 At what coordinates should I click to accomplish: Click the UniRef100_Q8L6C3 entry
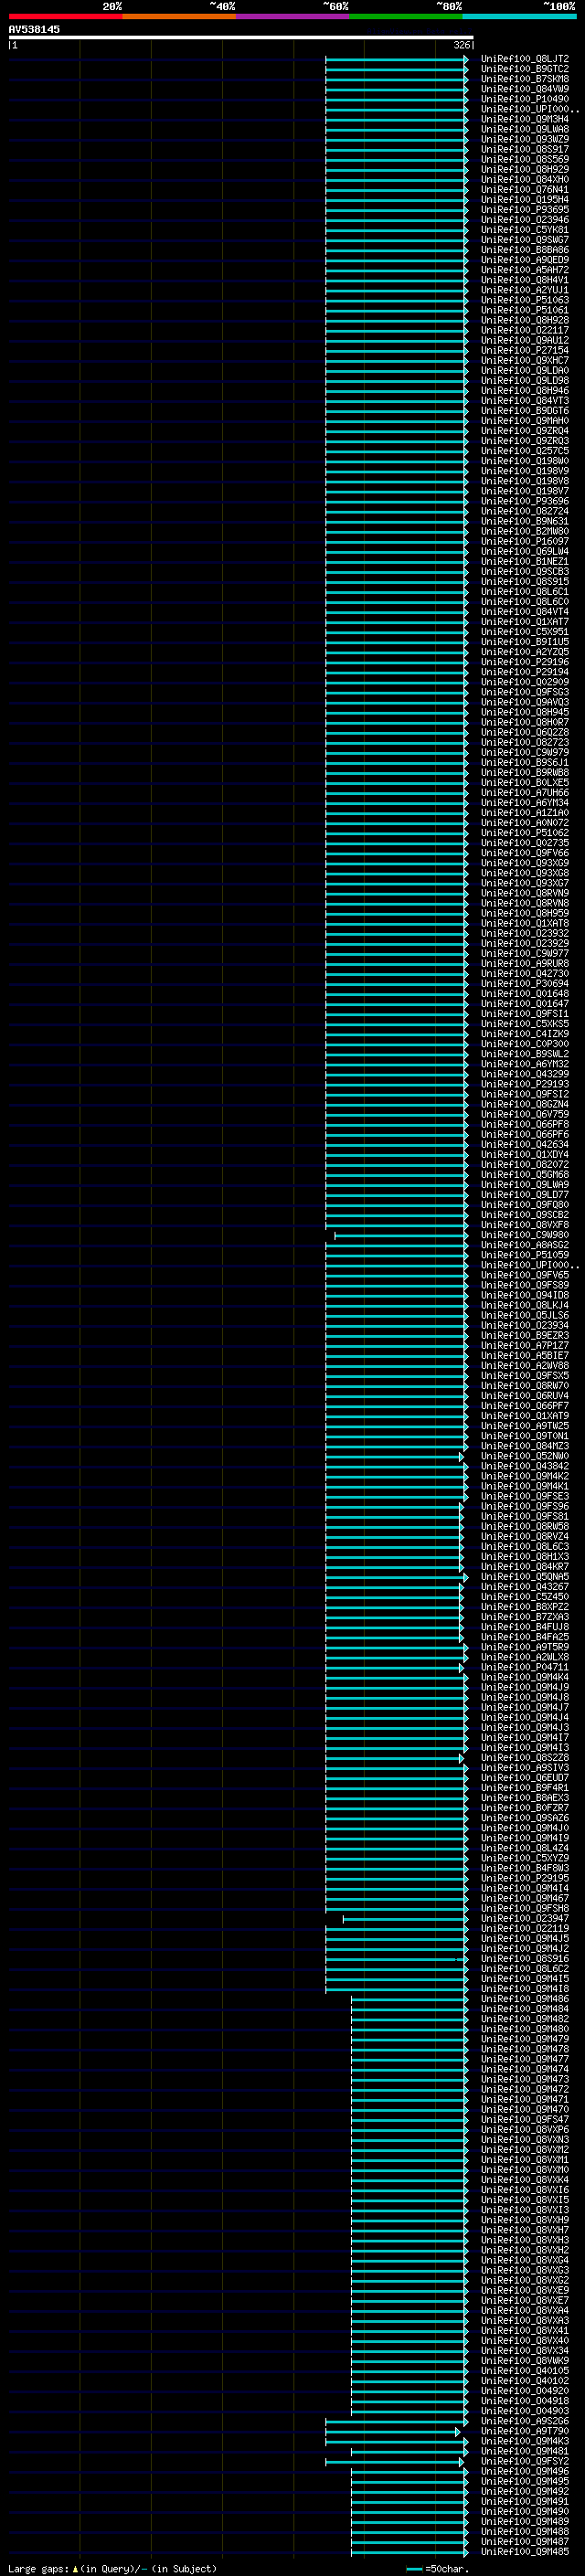tap(525, 1546)
